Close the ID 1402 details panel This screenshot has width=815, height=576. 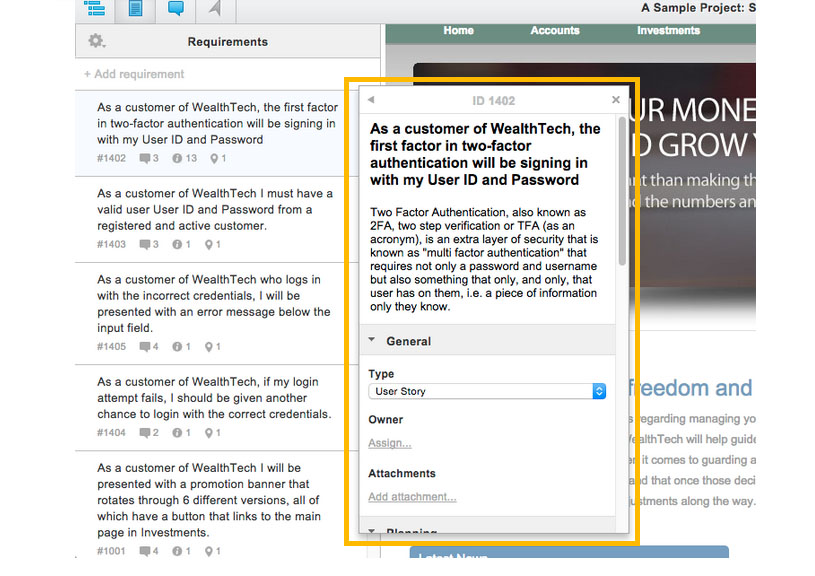(616, 99)
